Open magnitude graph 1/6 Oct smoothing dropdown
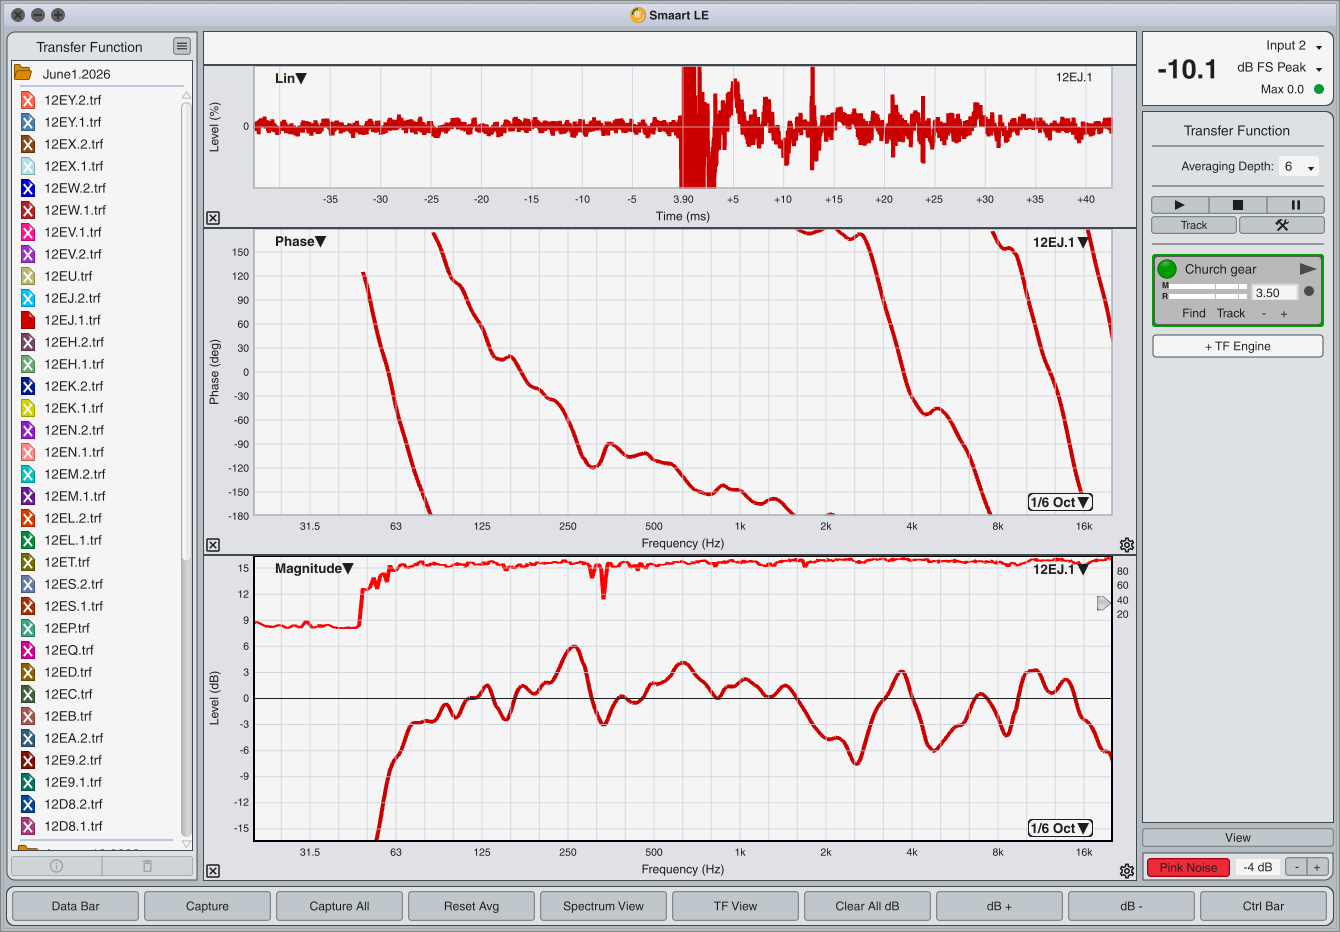 point(1060,828)
